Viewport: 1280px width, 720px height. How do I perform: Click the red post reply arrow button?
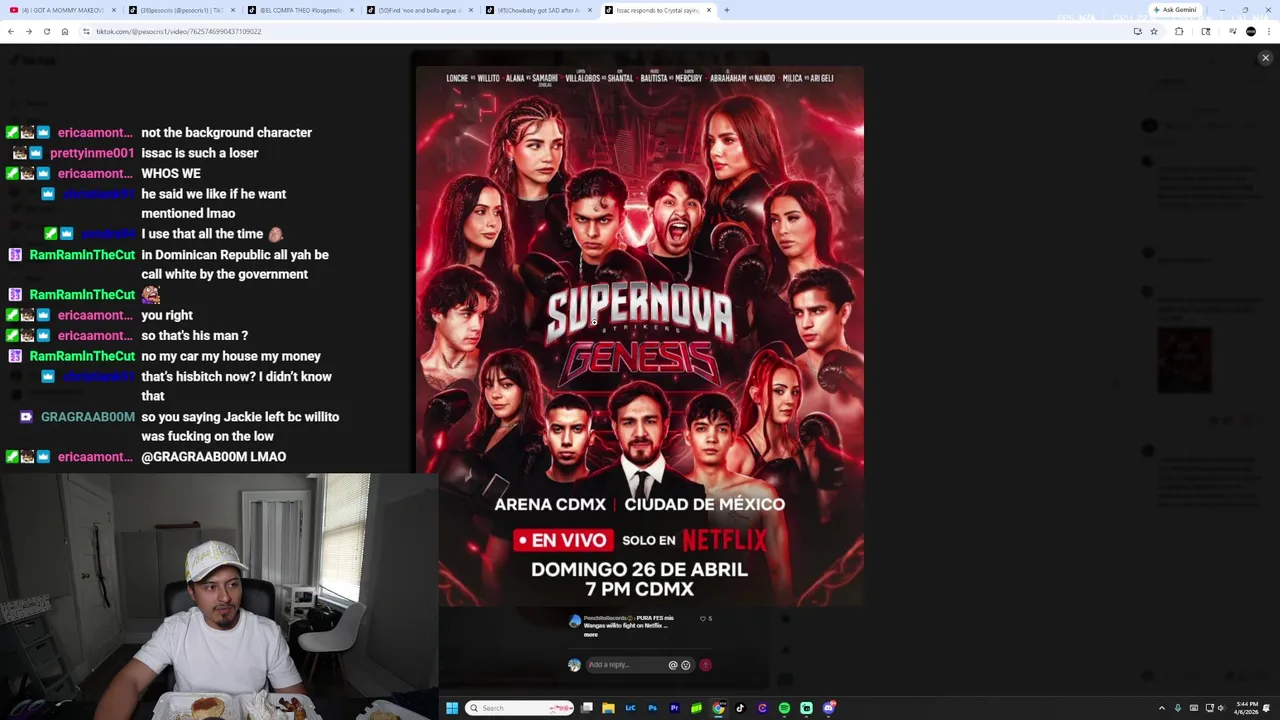pos(705,665)
